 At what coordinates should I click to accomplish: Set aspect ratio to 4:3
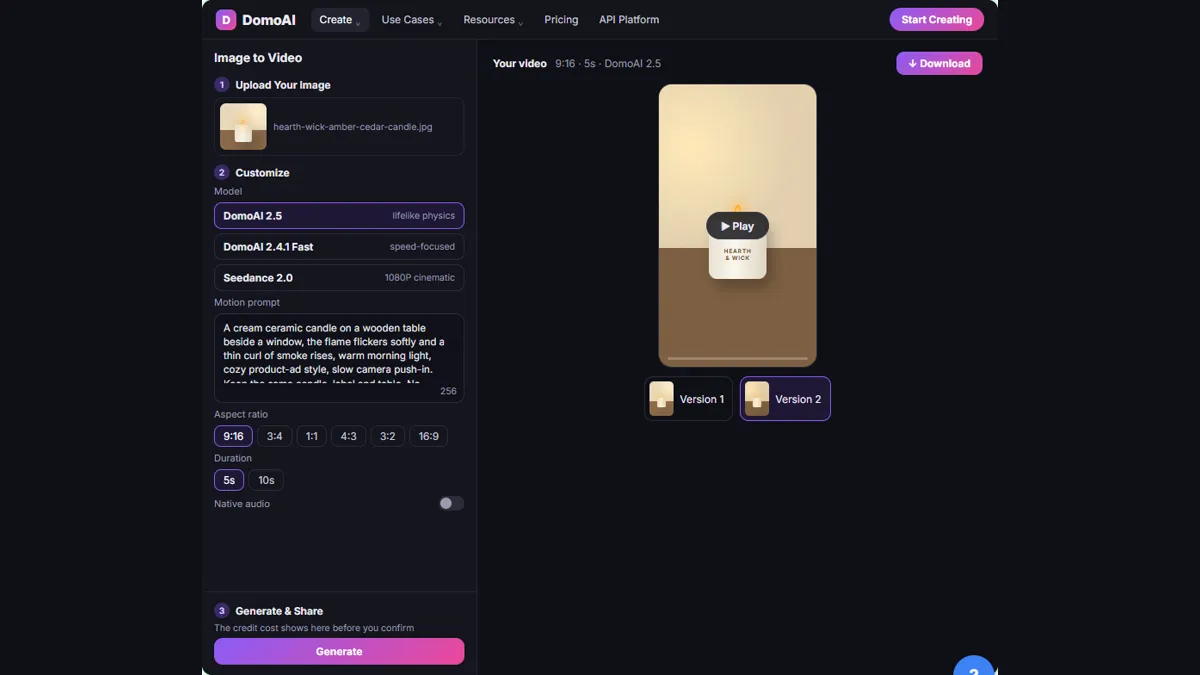(348, 436)
